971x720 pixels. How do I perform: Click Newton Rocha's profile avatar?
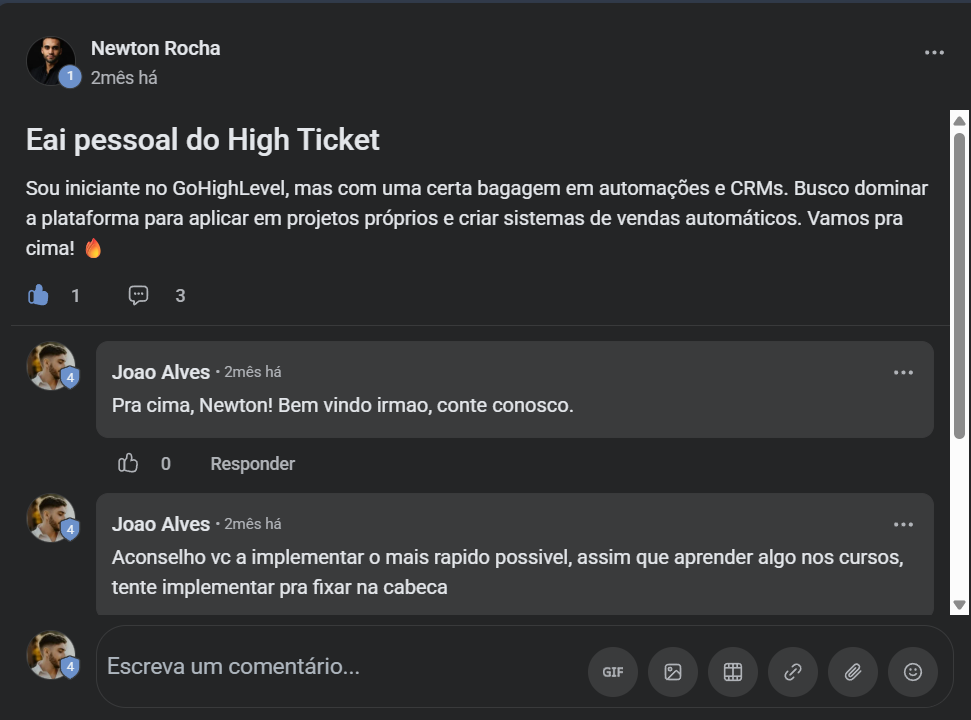50,61
